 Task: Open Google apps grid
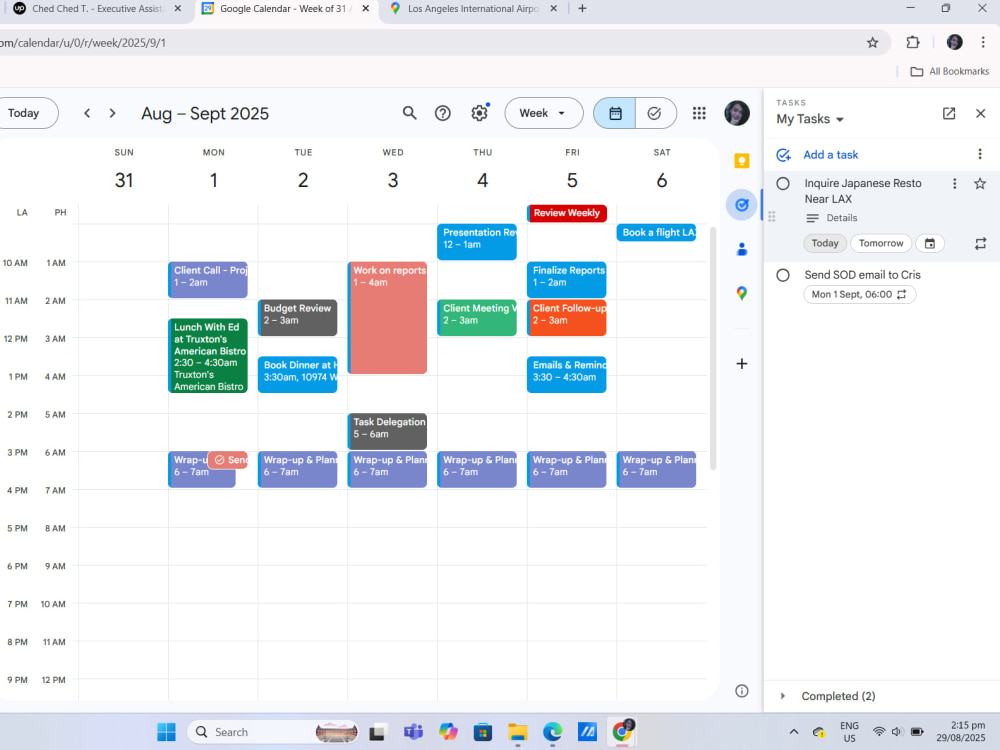click(699, 114)
